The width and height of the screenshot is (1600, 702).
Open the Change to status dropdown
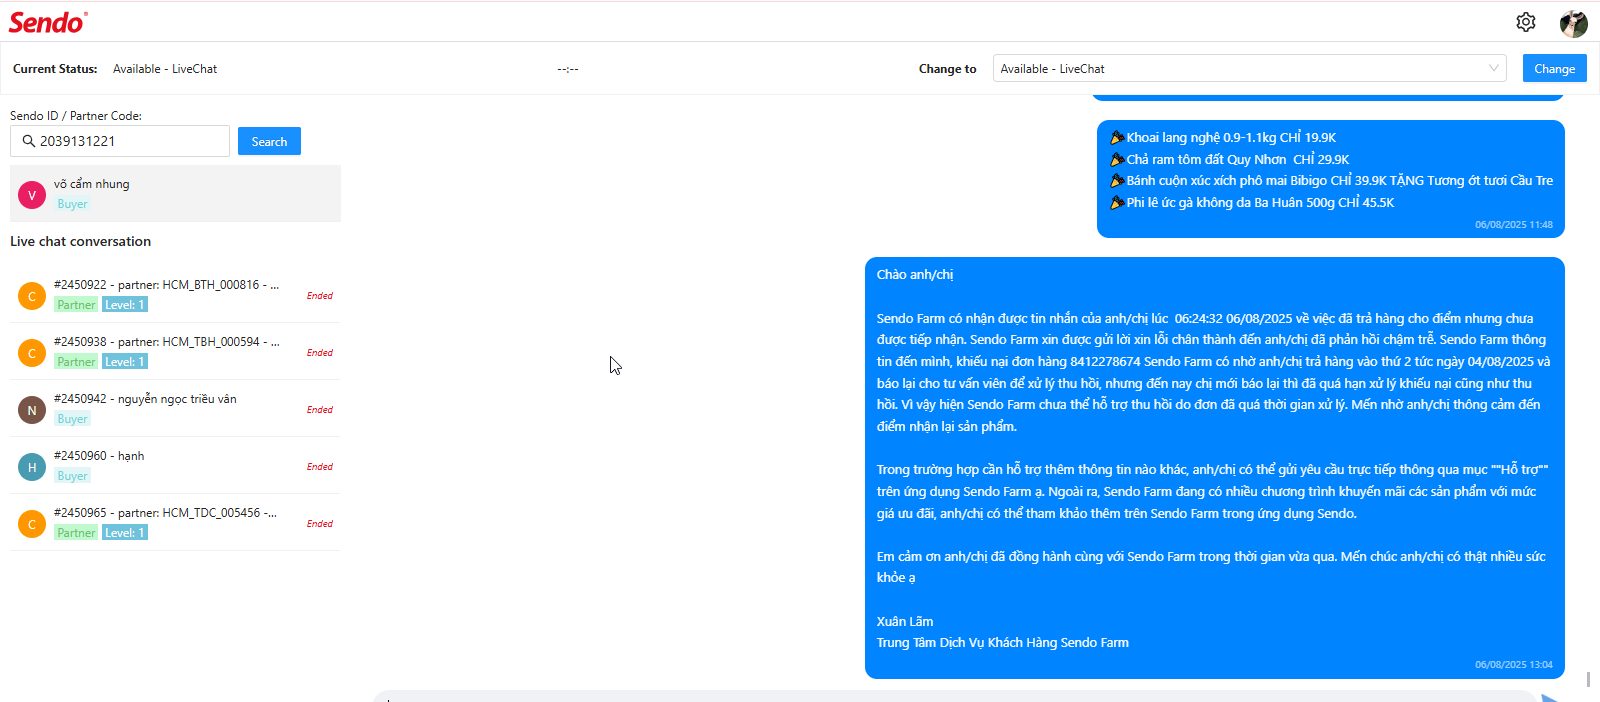1249,68
